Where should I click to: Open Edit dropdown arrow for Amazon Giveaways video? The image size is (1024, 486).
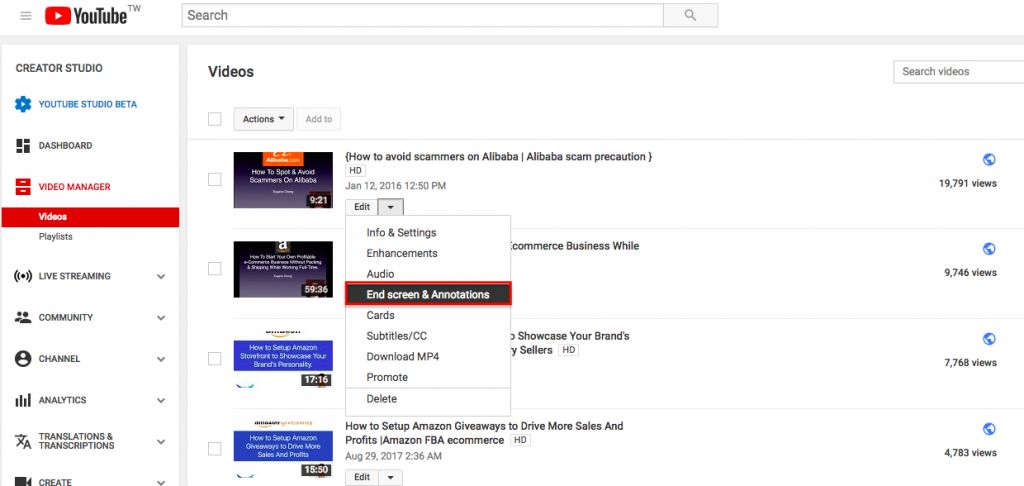pyautogui.click(x=391, y=478)
